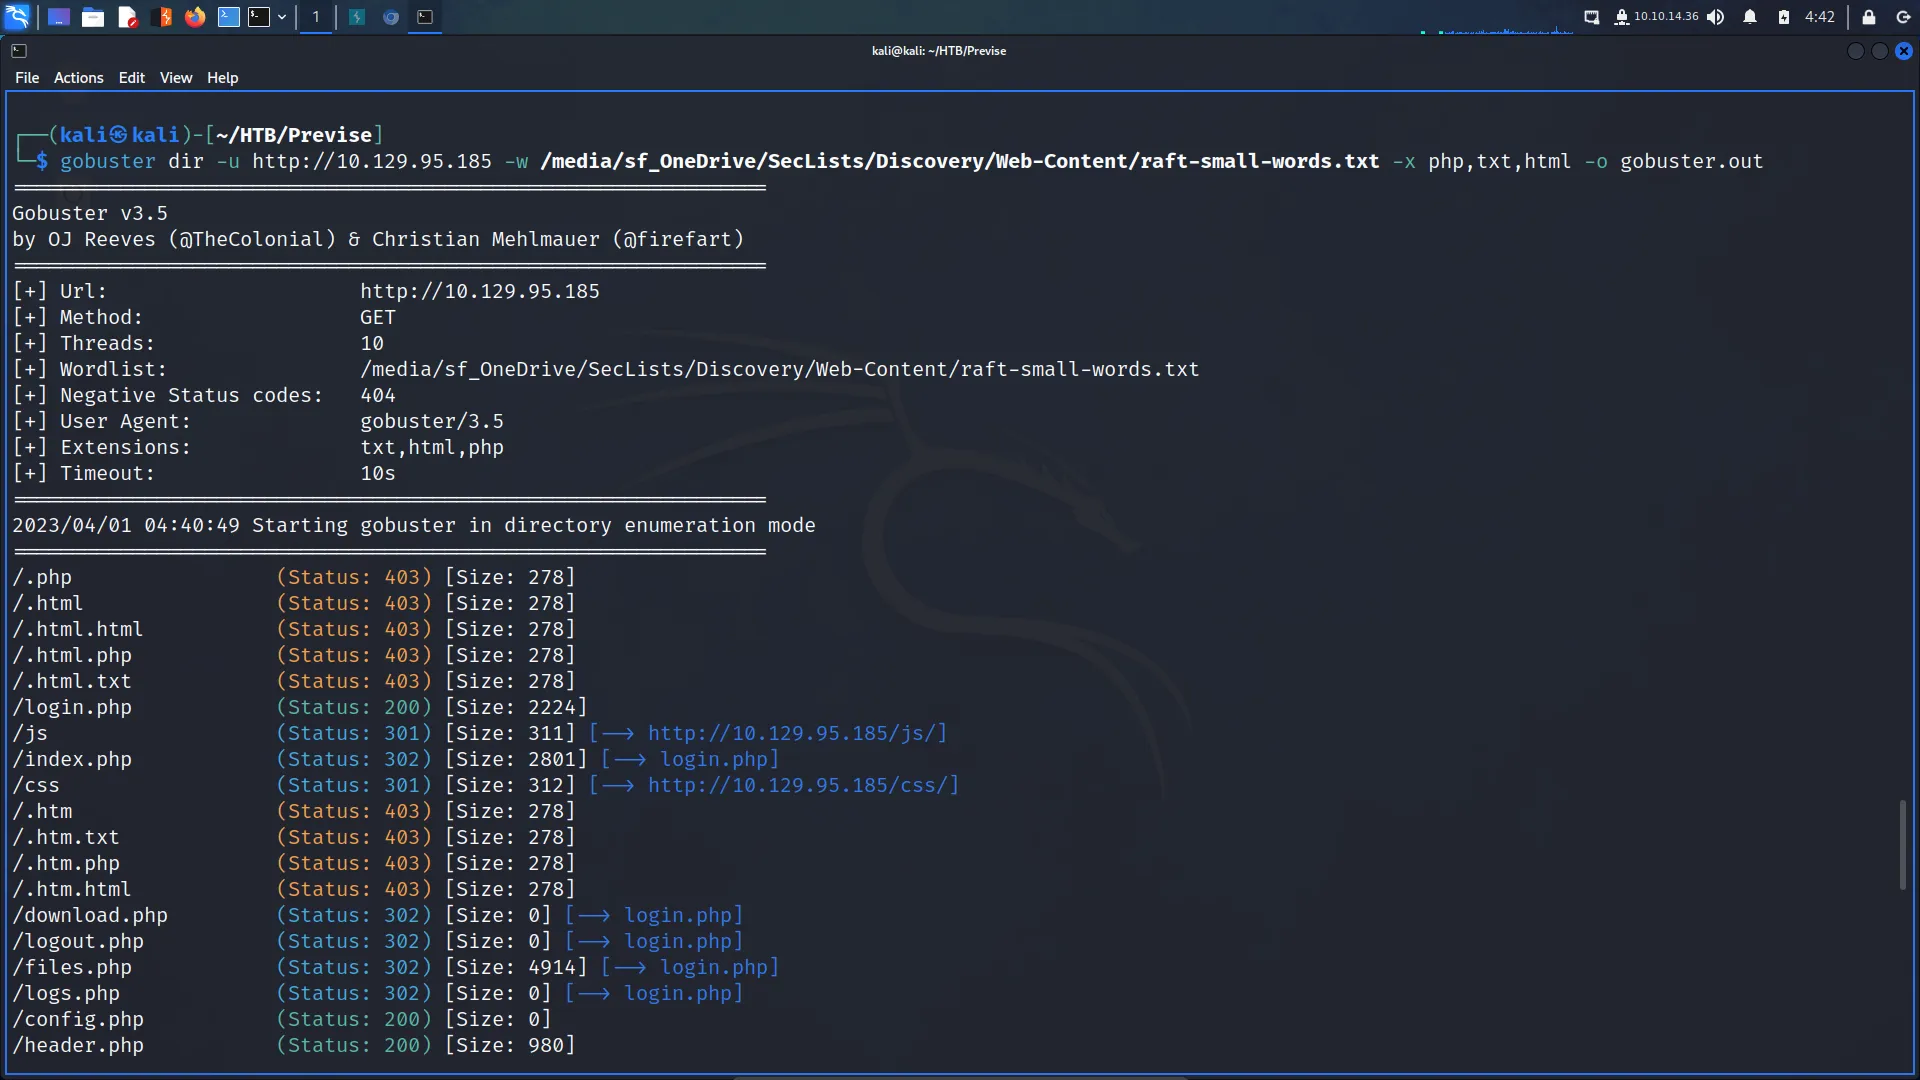
Task: Click the 'Gobuster v3.5' banner text
Action: (90, 213)
